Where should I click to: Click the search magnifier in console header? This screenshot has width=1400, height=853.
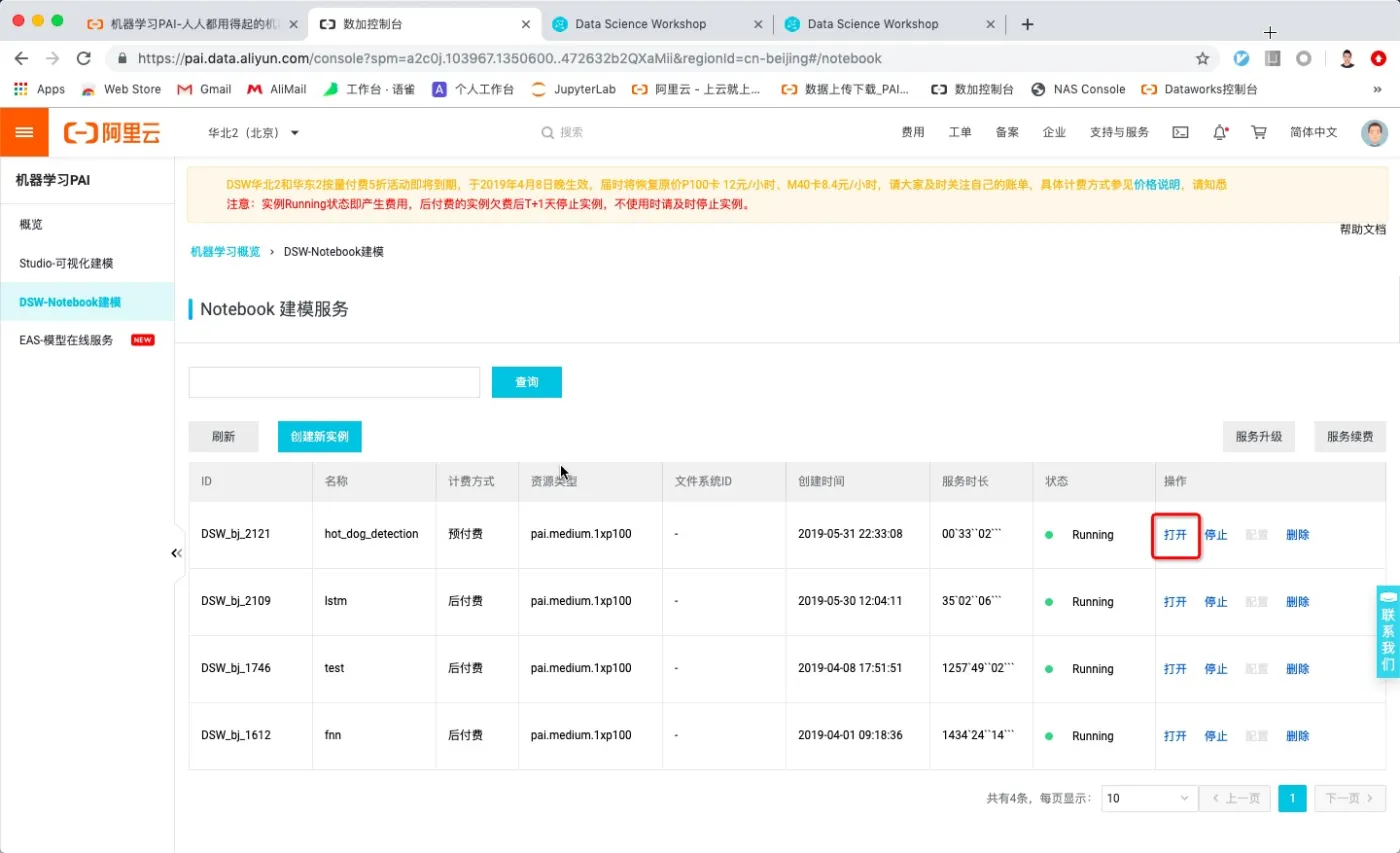pyautogui.click(x=547, y=132)
